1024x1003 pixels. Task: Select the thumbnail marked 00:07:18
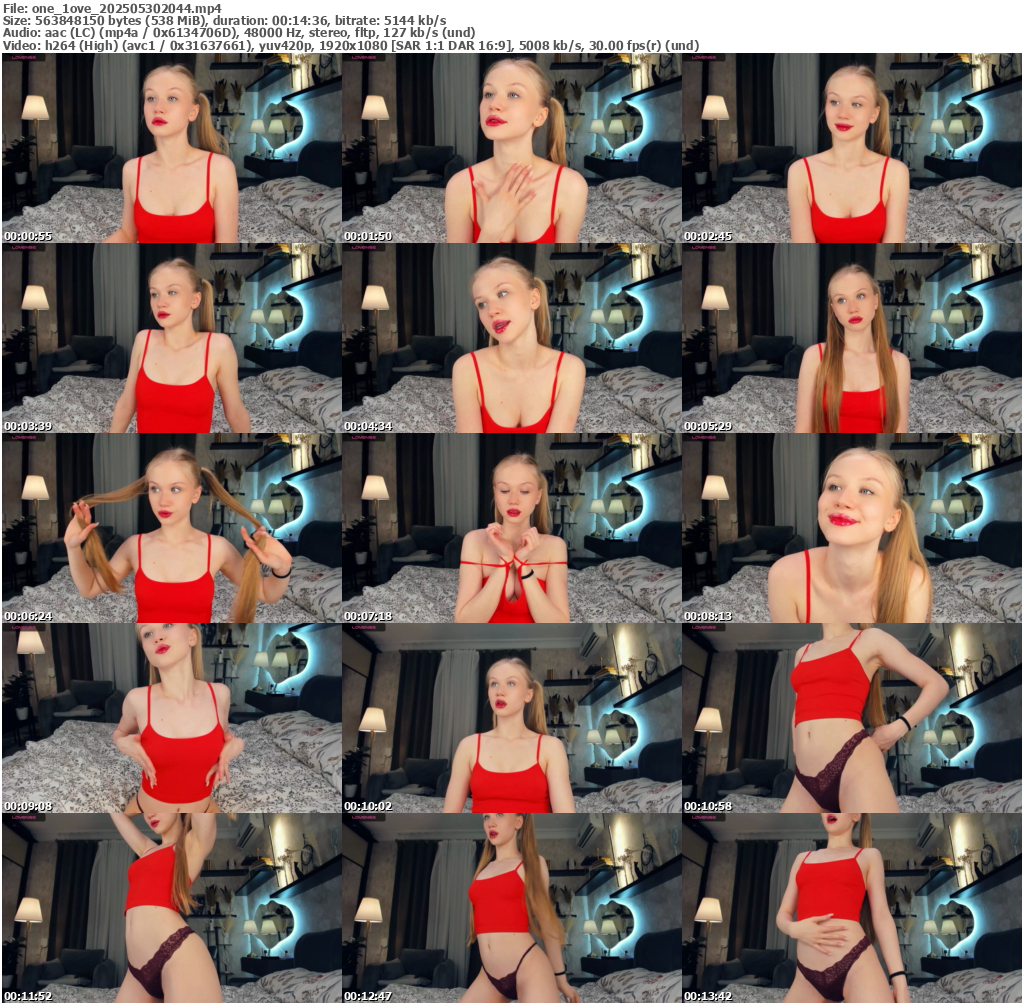[x=512, y=528]
